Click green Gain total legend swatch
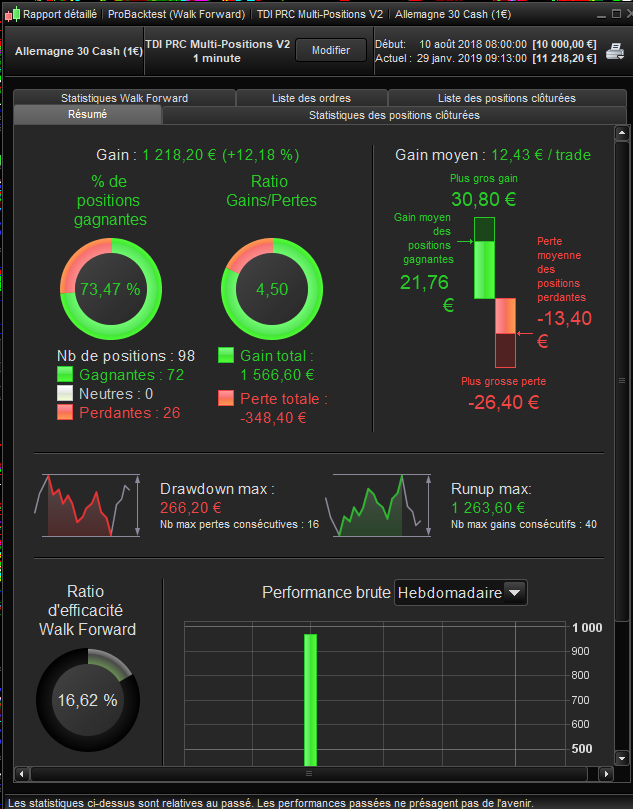633x809 pixels. [x=226, y=355]
